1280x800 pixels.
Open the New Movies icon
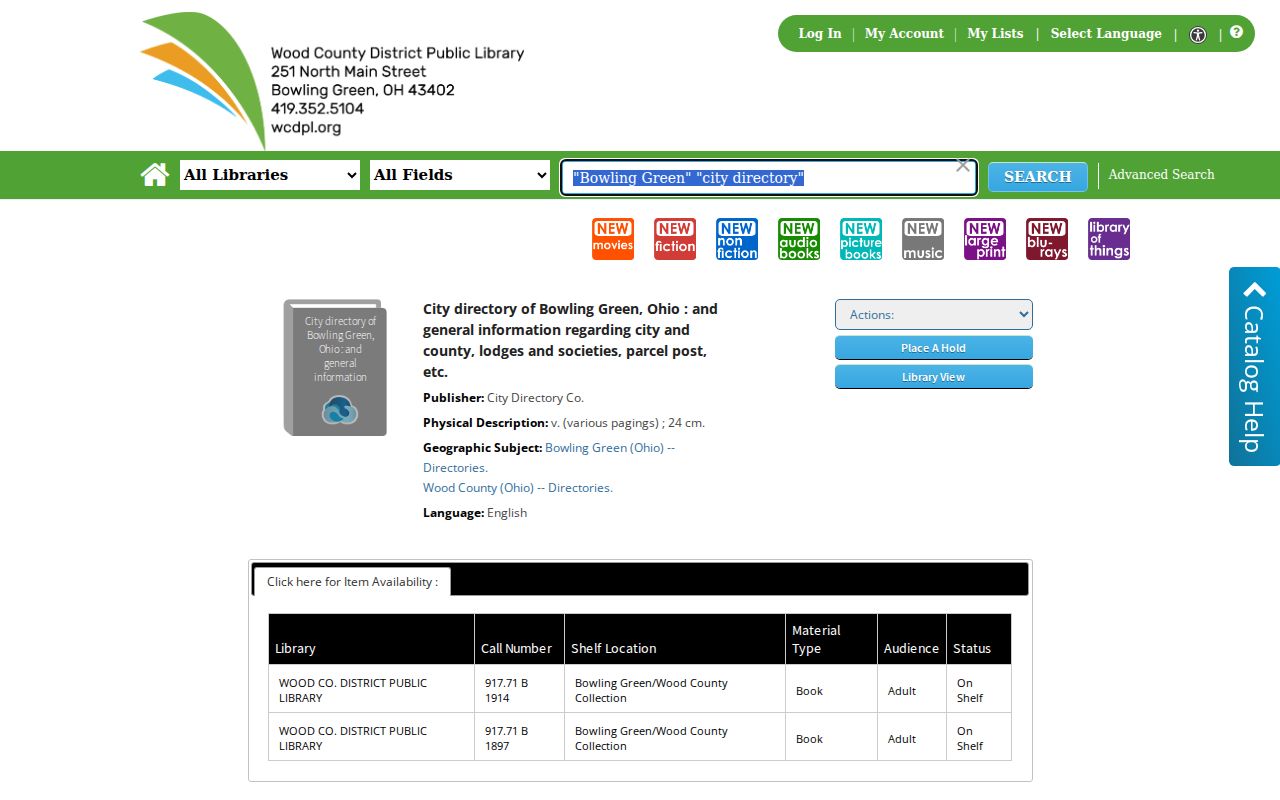613,239
